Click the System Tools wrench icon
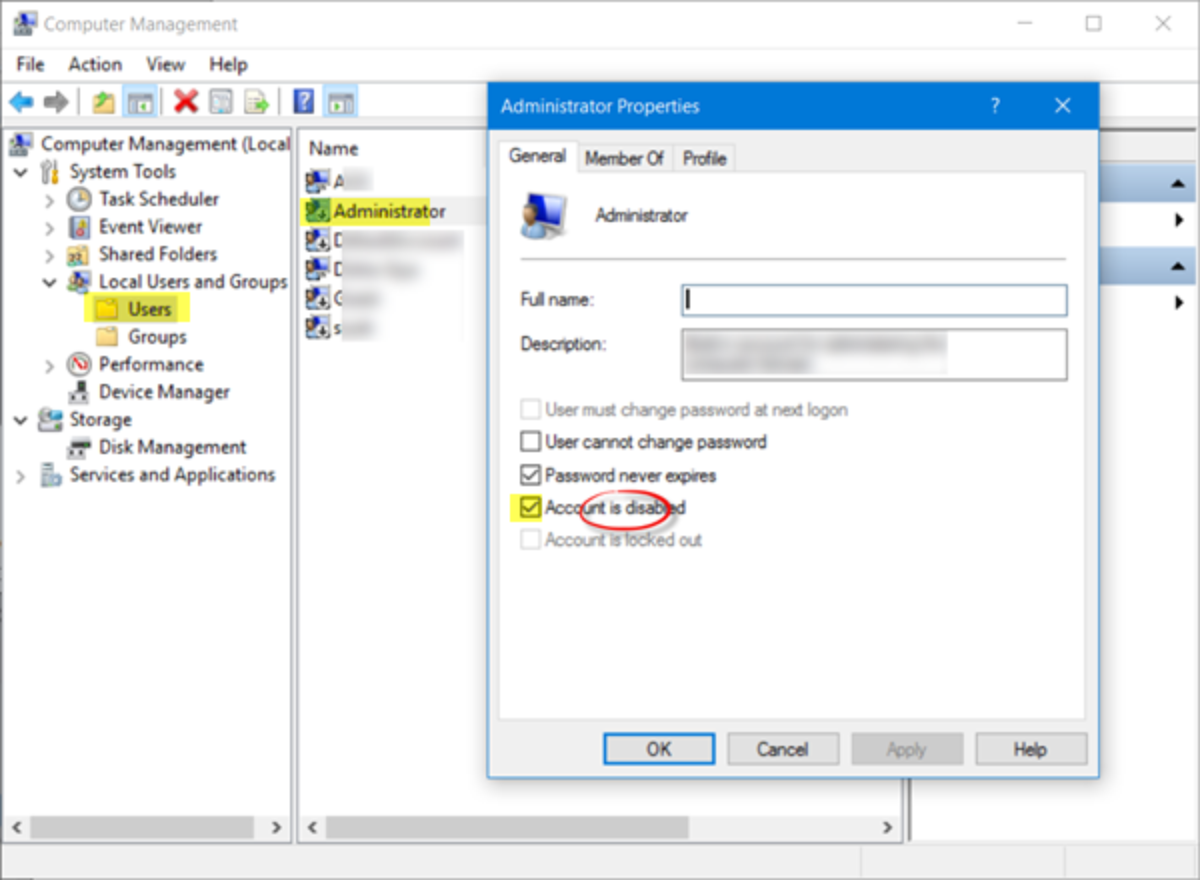Screen dimensions: 1200x880 [50, 172]
